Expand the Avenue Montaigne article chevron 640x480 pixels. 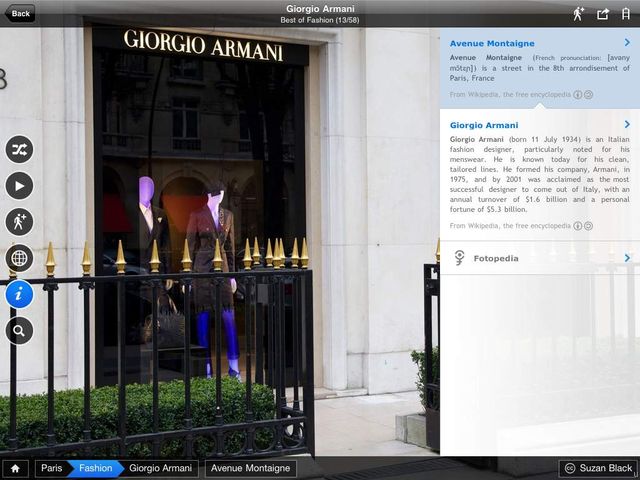pos(626,43)
